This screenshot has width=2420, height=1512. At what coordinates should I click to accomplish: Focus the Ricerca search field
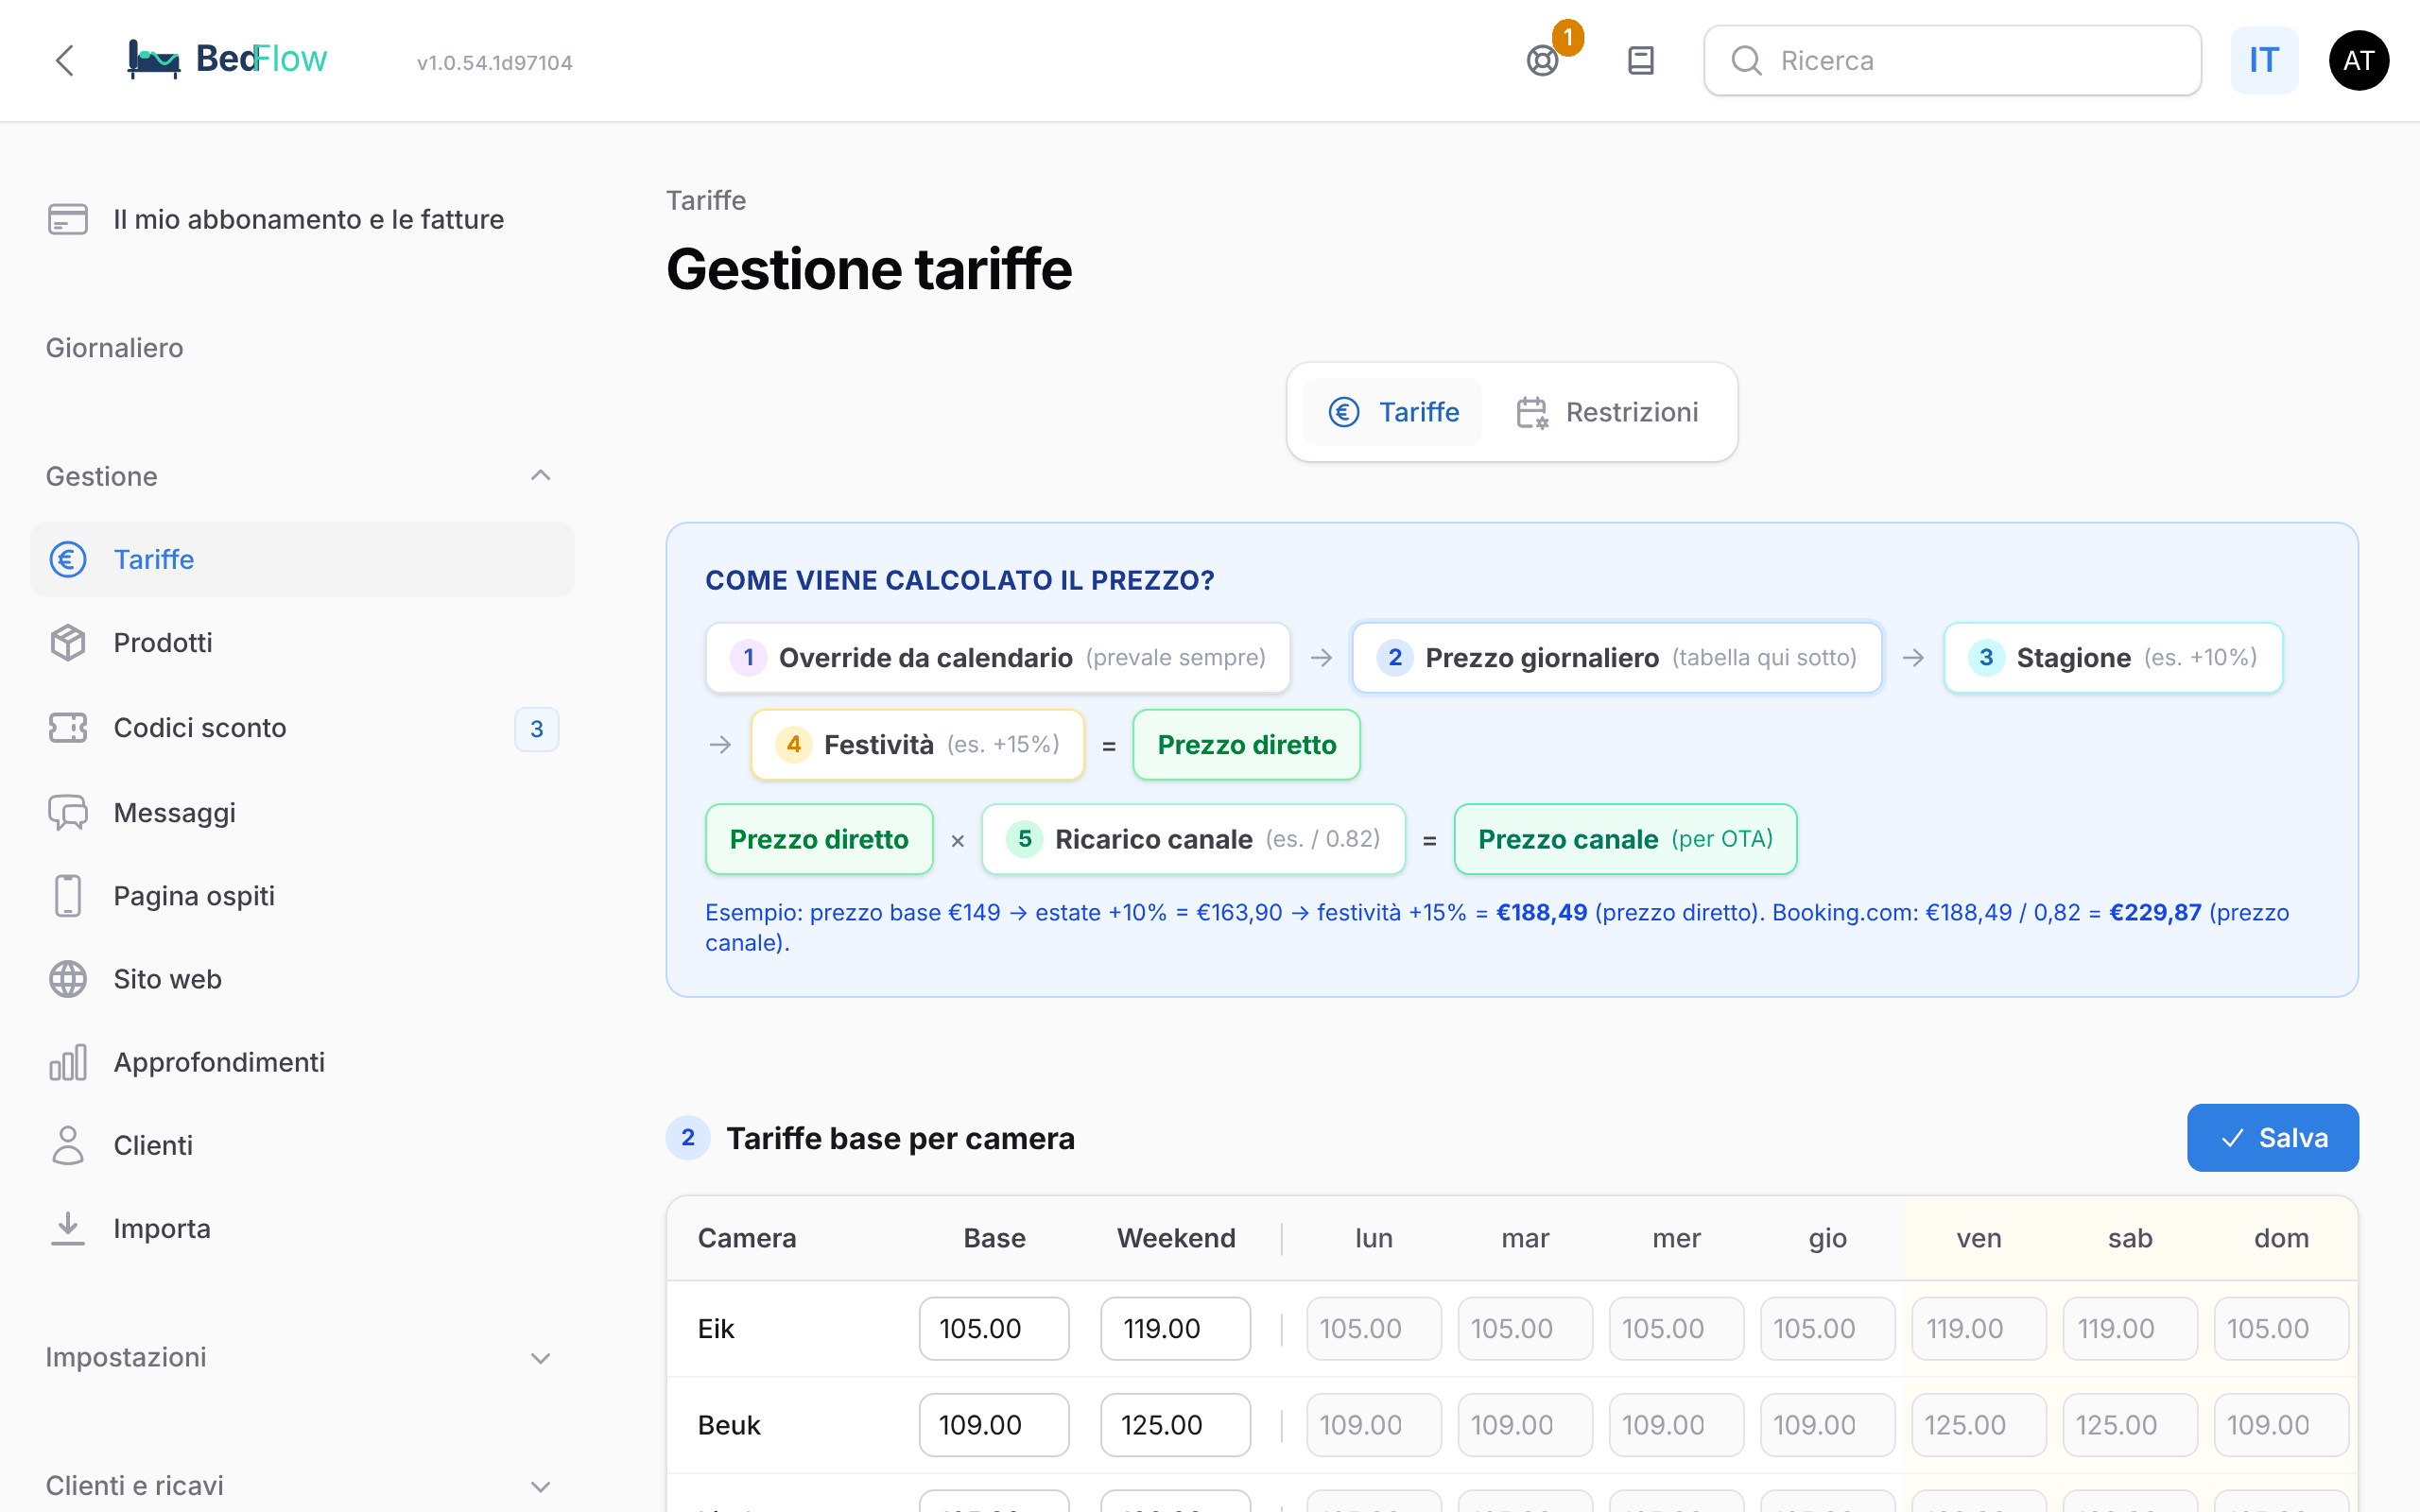1952,61
